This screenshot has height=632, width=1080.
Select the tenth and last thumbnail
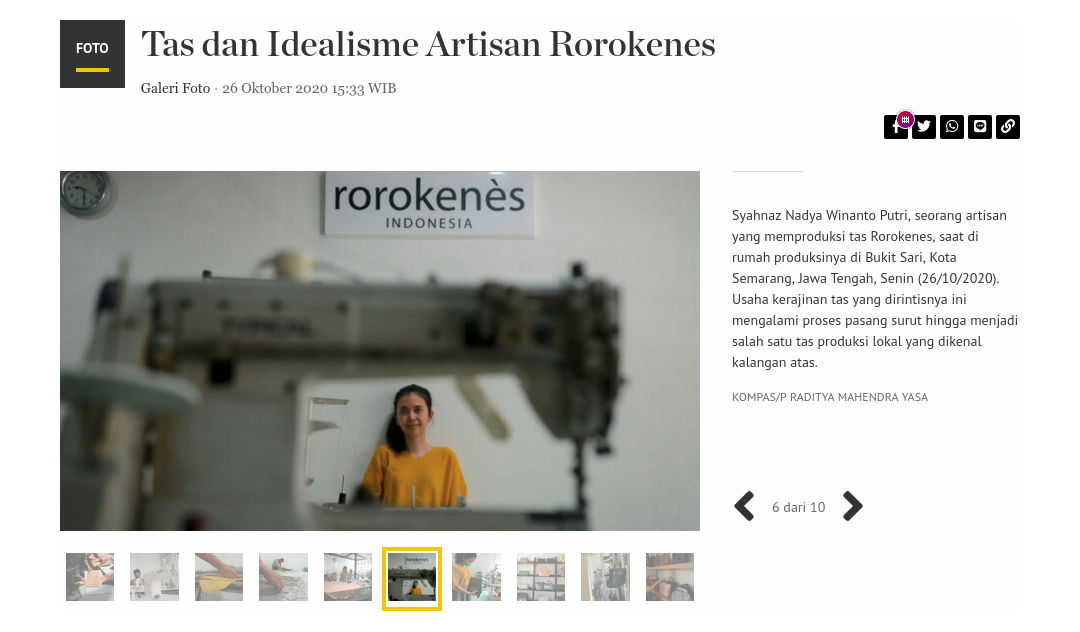coord(669,577)
